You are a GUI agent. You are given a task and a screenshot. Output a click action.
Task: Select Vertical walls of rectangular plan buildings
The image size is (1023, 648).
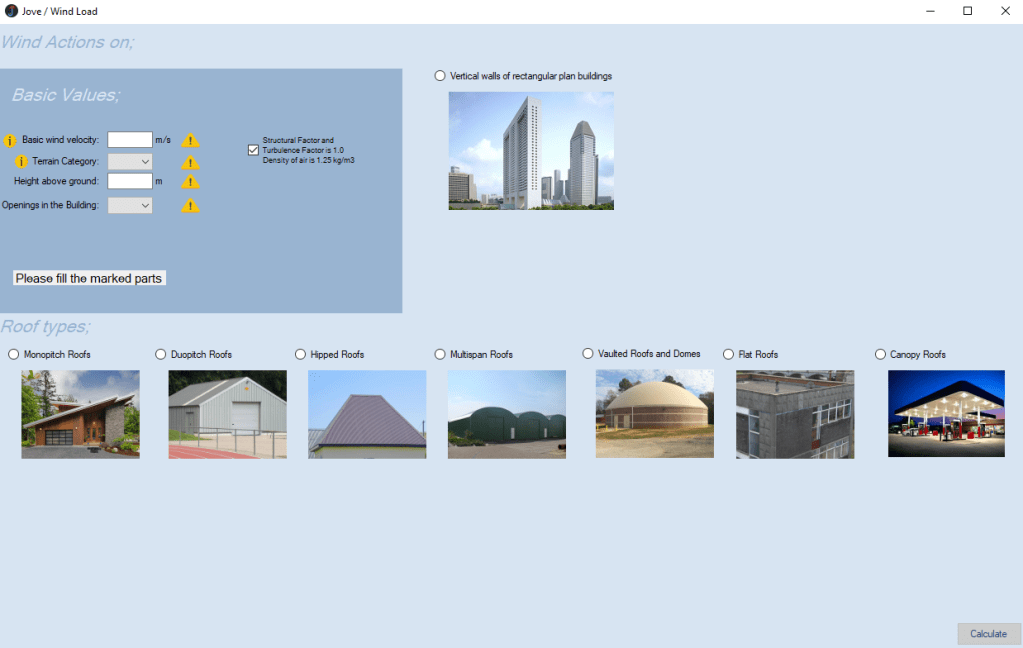(x=441, y=76)
